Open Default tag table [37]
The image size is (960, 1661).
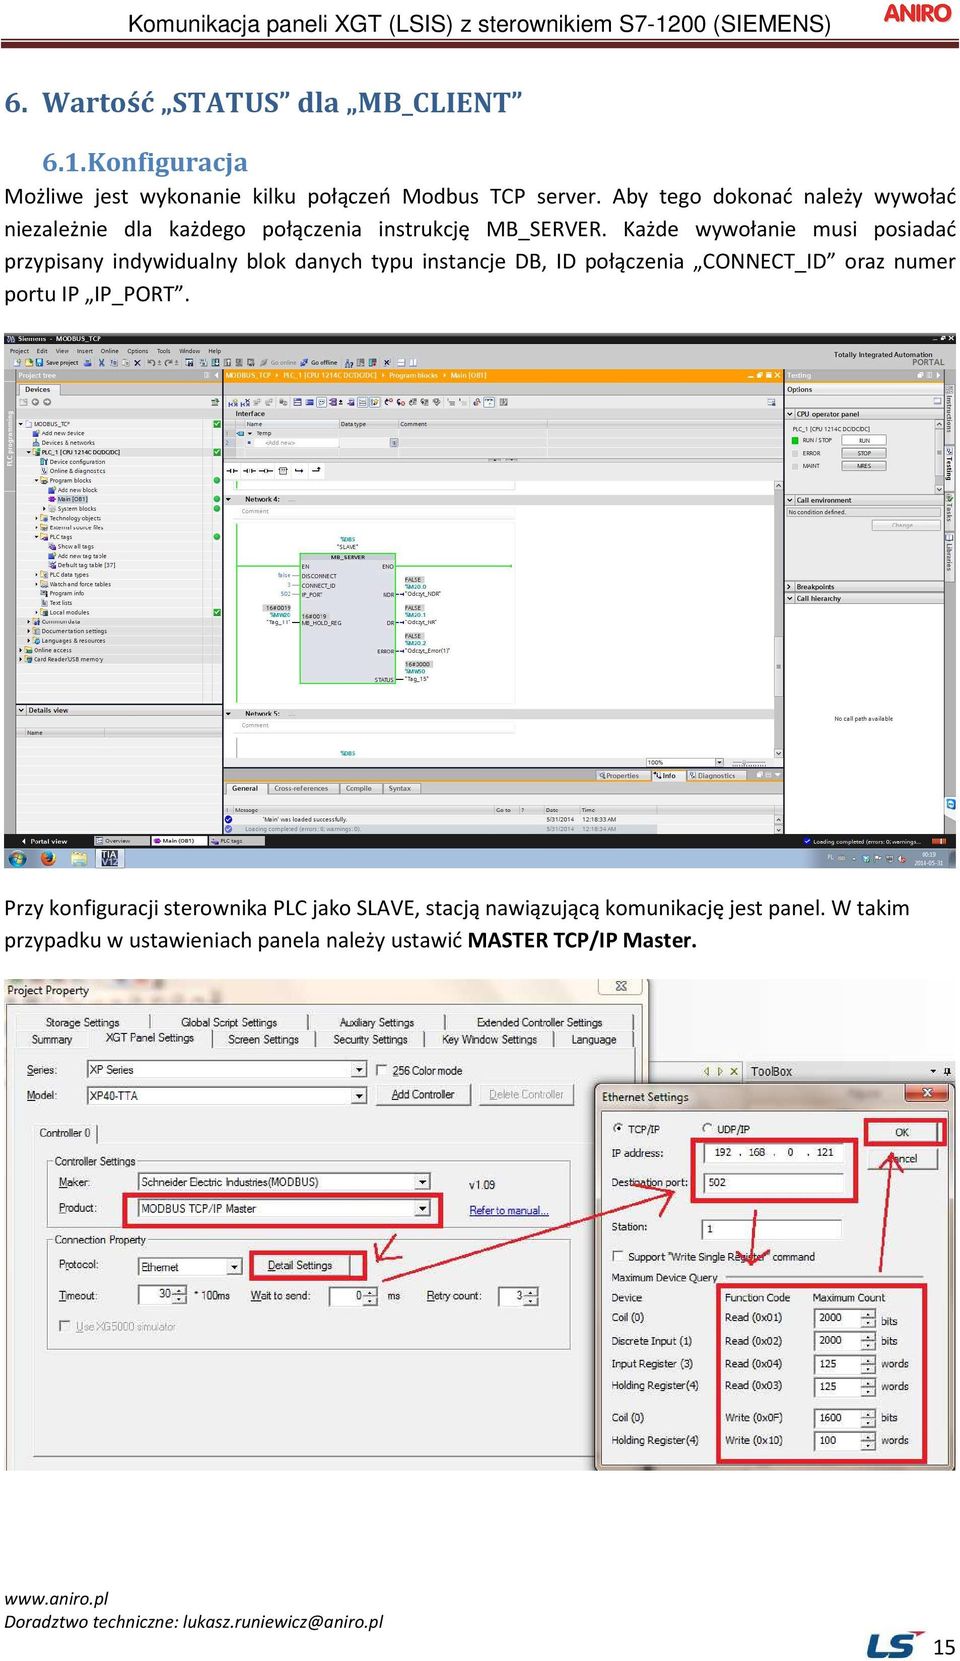pos(86,565)
